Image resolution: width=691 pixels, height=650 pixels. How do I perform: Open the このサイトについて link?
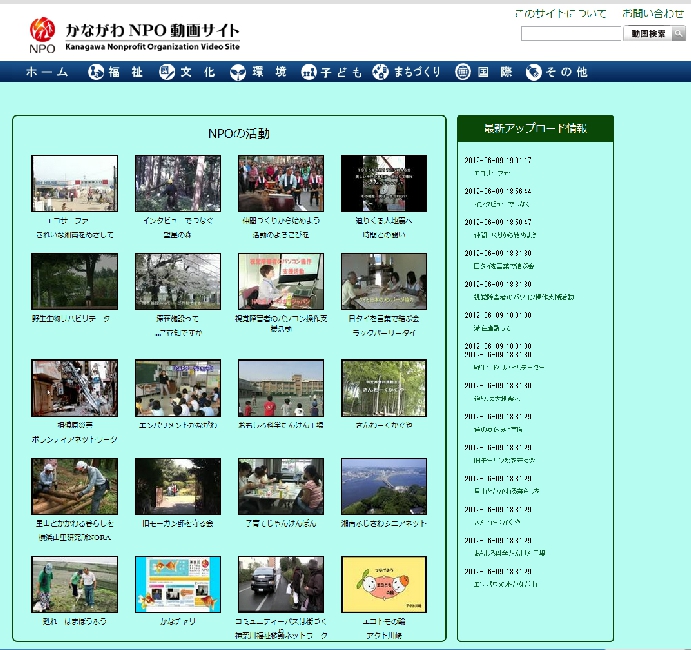561,14
